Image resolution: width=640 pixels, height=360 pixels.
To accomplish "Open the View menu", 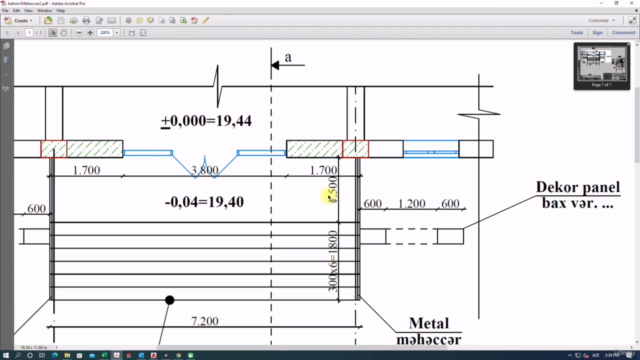I will click(x=28, y=11).
